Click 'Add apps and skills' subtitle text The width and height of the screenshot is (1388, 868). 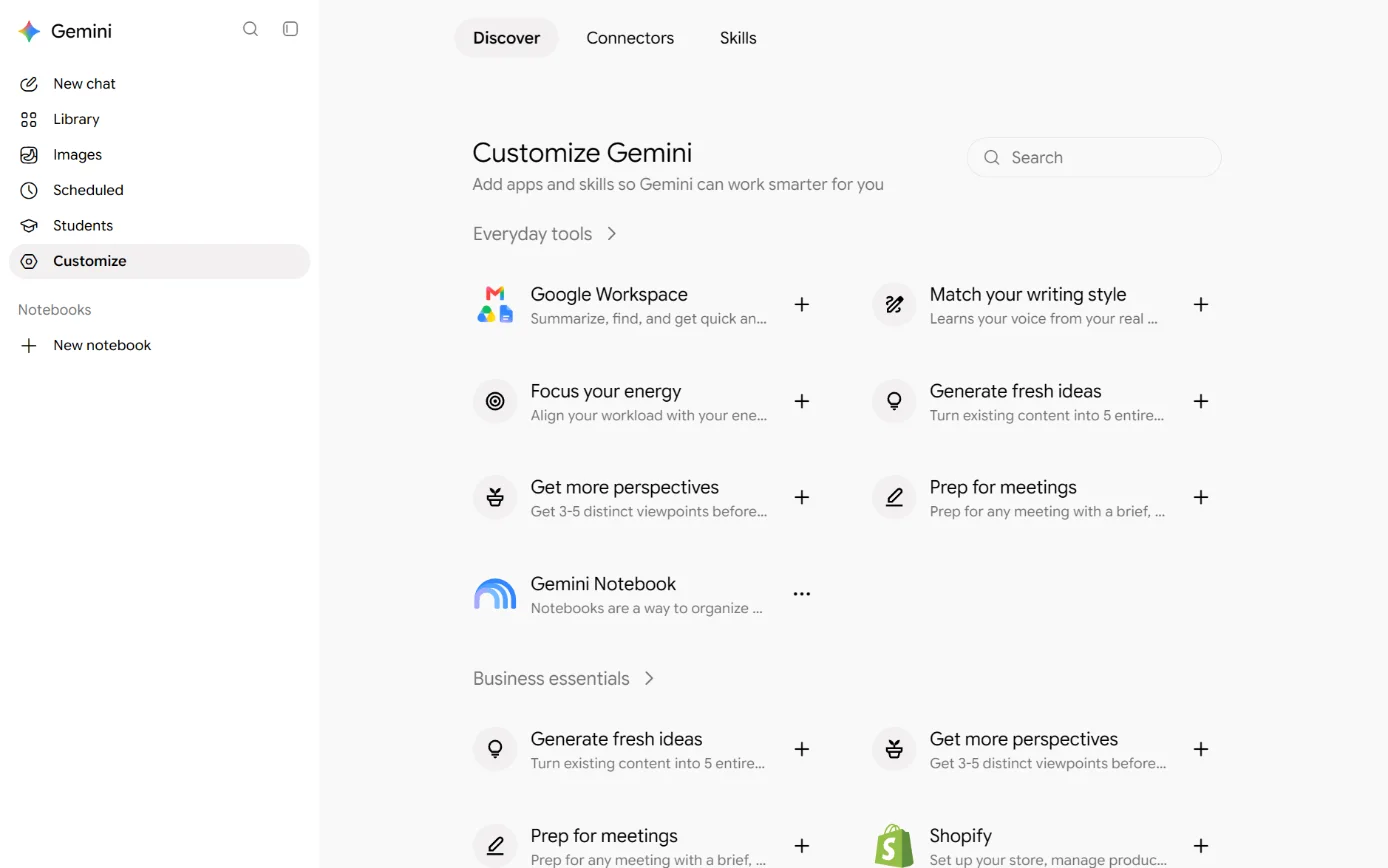tap(678, 184)
